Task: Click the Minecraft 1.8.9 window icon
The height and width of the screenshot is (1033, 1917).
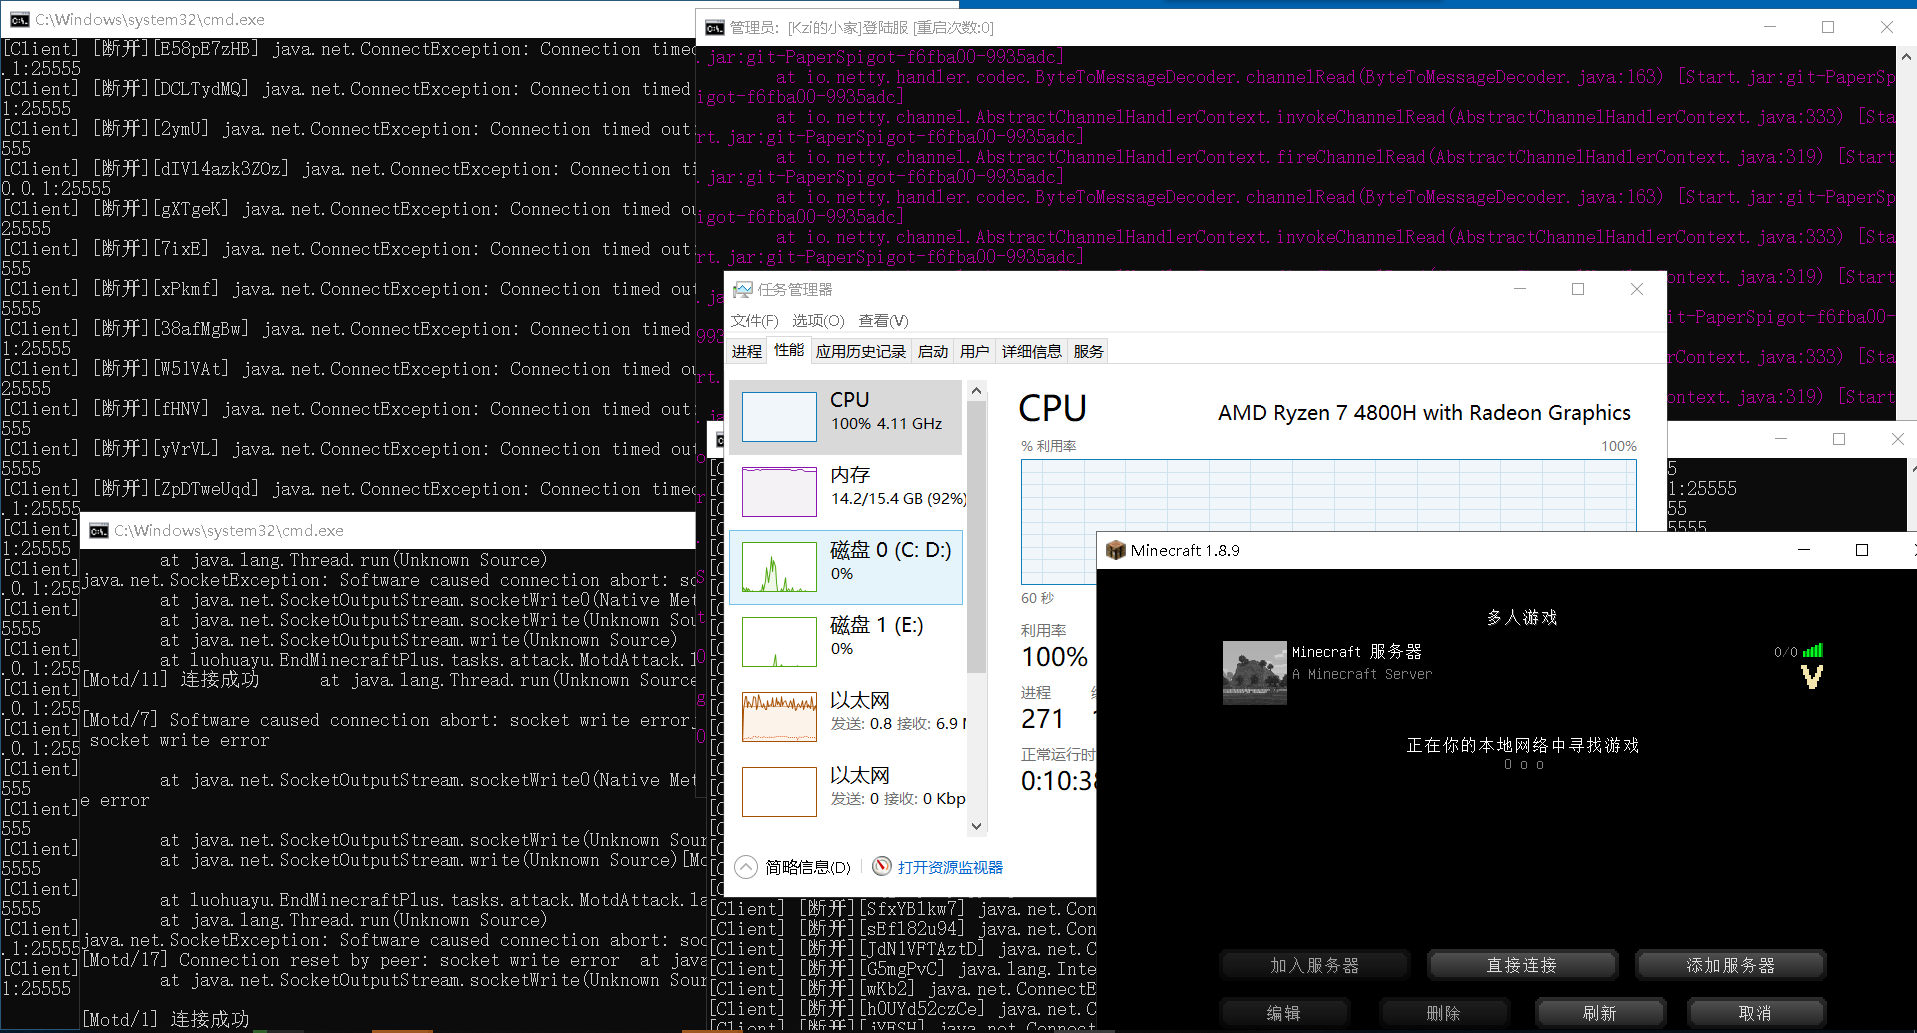Action: pyautogui.click(x=1116, y=550)
